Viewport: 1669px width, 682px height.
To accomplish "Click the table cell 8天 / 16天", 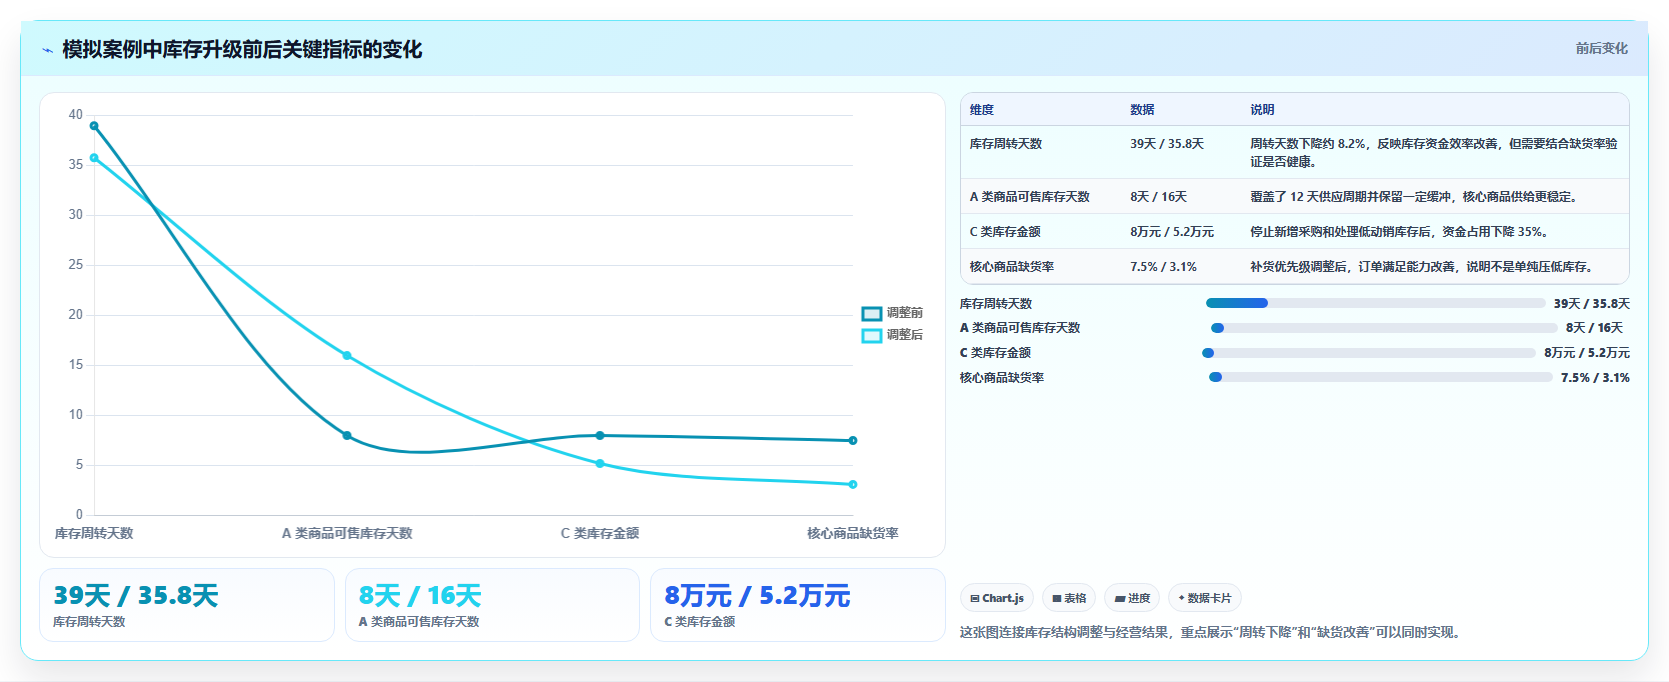I will click(1159, 197).
